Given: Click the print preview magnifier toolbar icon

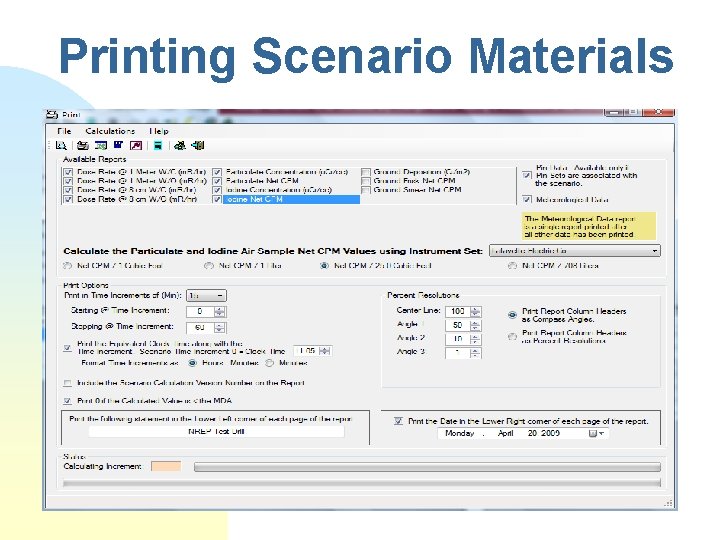Looking at the screenshot, I should pos(61,146).
